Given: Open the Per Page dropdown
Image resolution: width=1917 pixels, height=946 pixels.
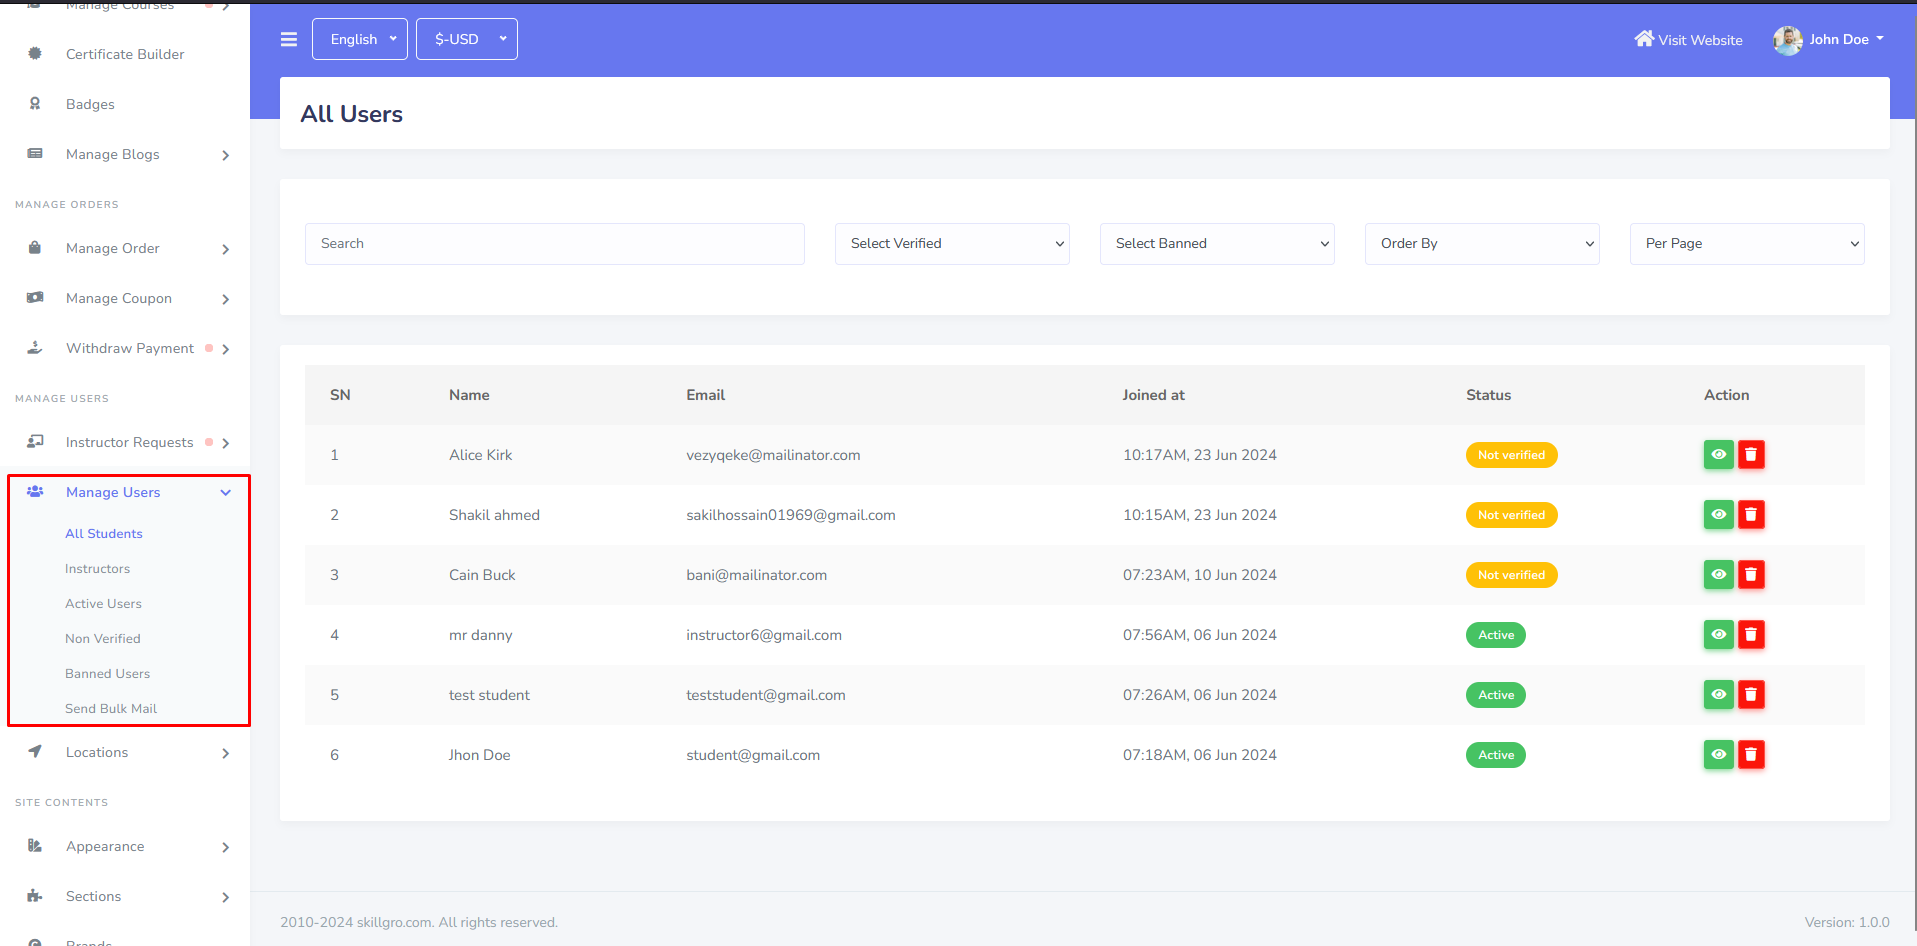Looking at the screenshot, I should [x=1747, y=244].
